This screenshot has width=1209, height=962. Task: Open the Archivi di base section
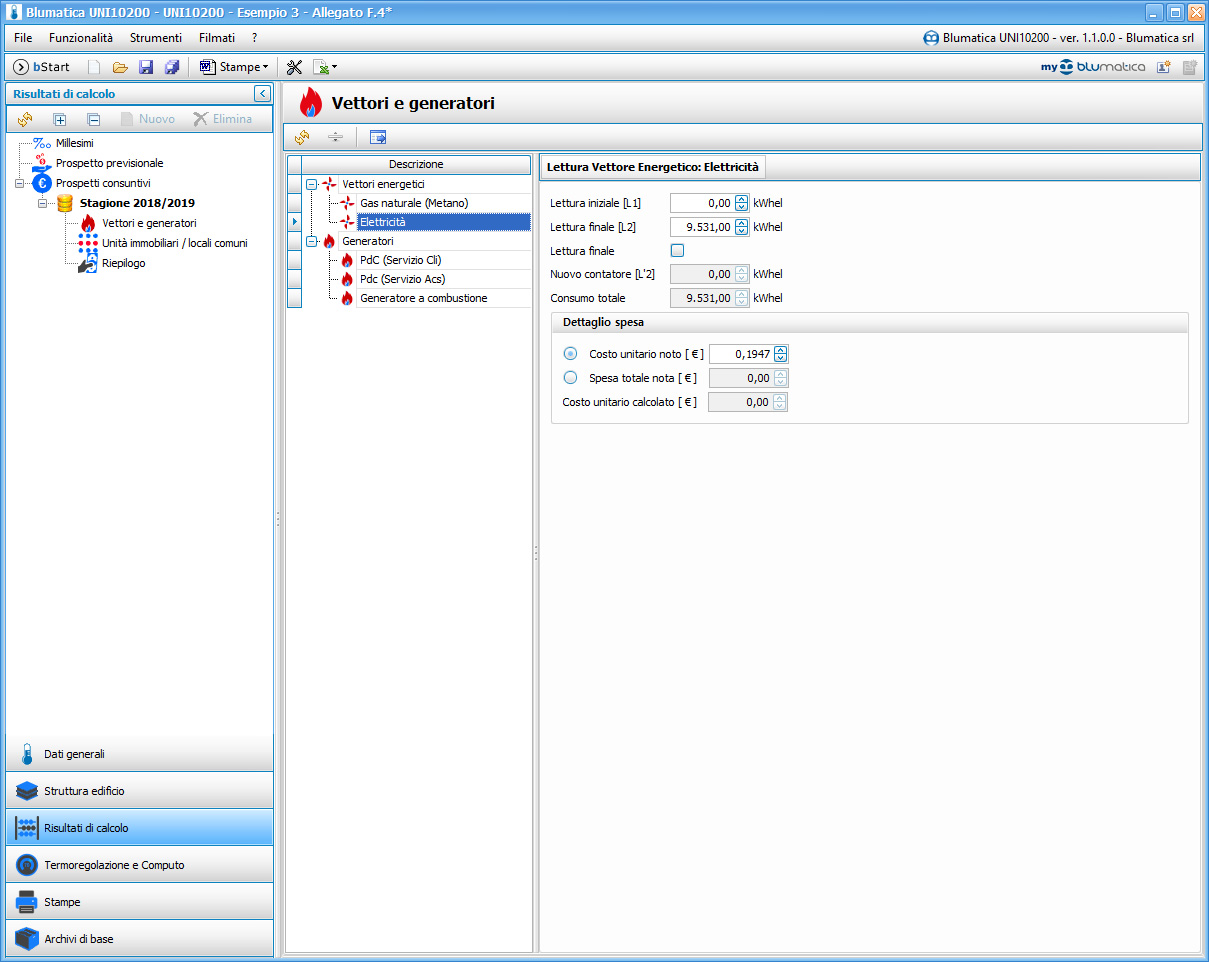(x=139, y=939)
